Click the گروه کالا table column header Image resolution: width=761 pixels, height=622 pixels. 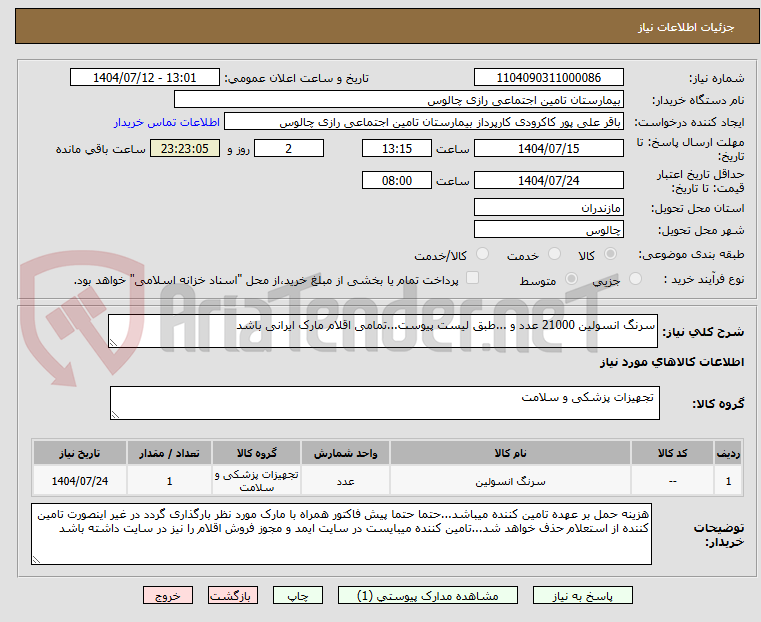point(256,453)
